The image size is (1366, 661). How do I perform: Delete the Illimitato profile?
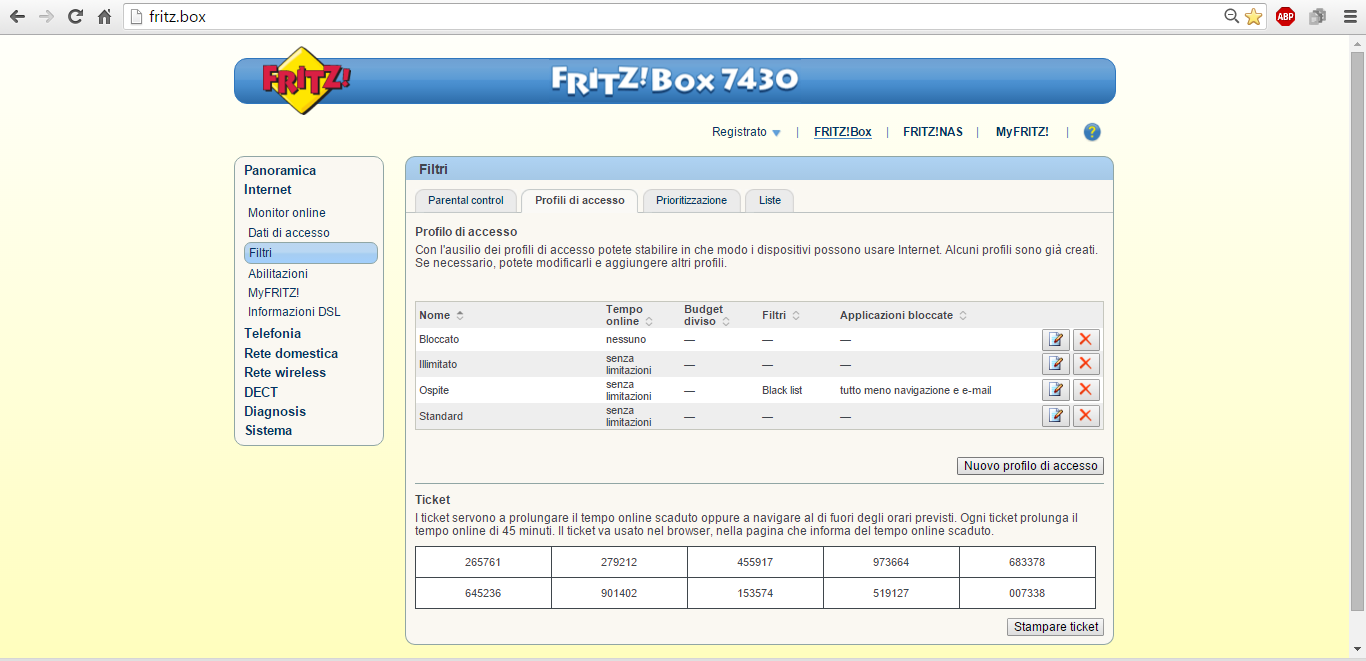point(1086,364)
